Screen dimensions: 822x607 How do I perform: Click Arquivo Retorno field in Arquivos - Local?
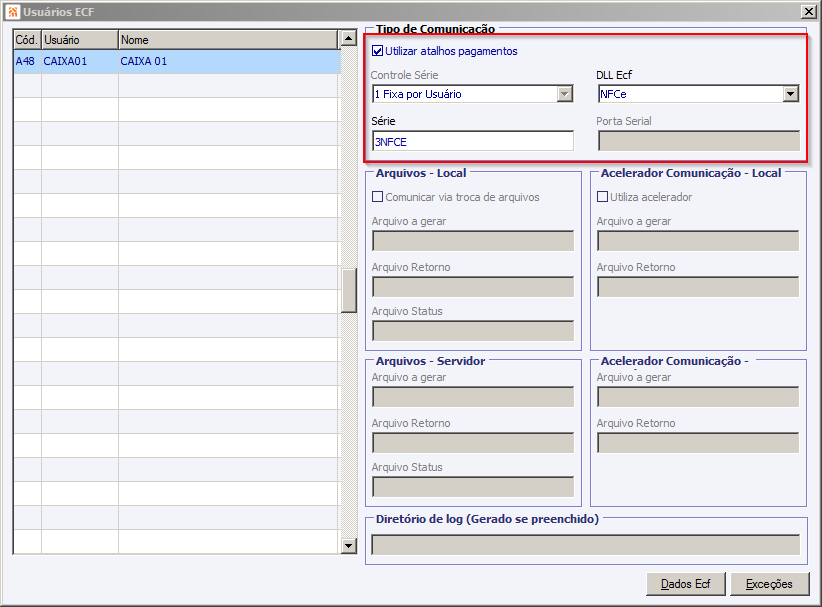point(473,287)
